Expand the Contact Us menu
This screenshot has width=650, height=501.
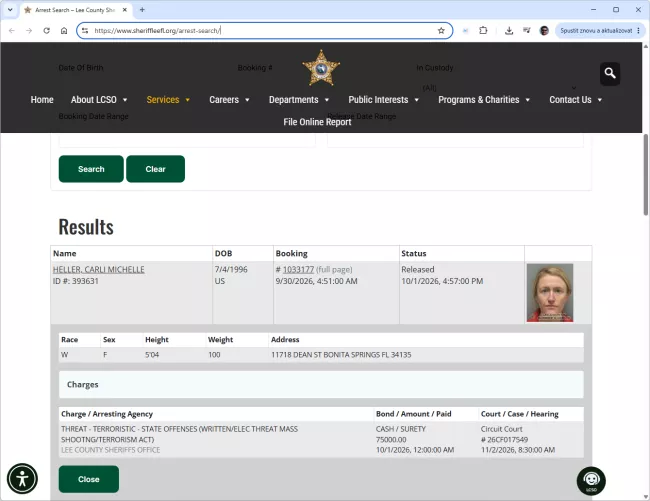[x=575, y=100]
